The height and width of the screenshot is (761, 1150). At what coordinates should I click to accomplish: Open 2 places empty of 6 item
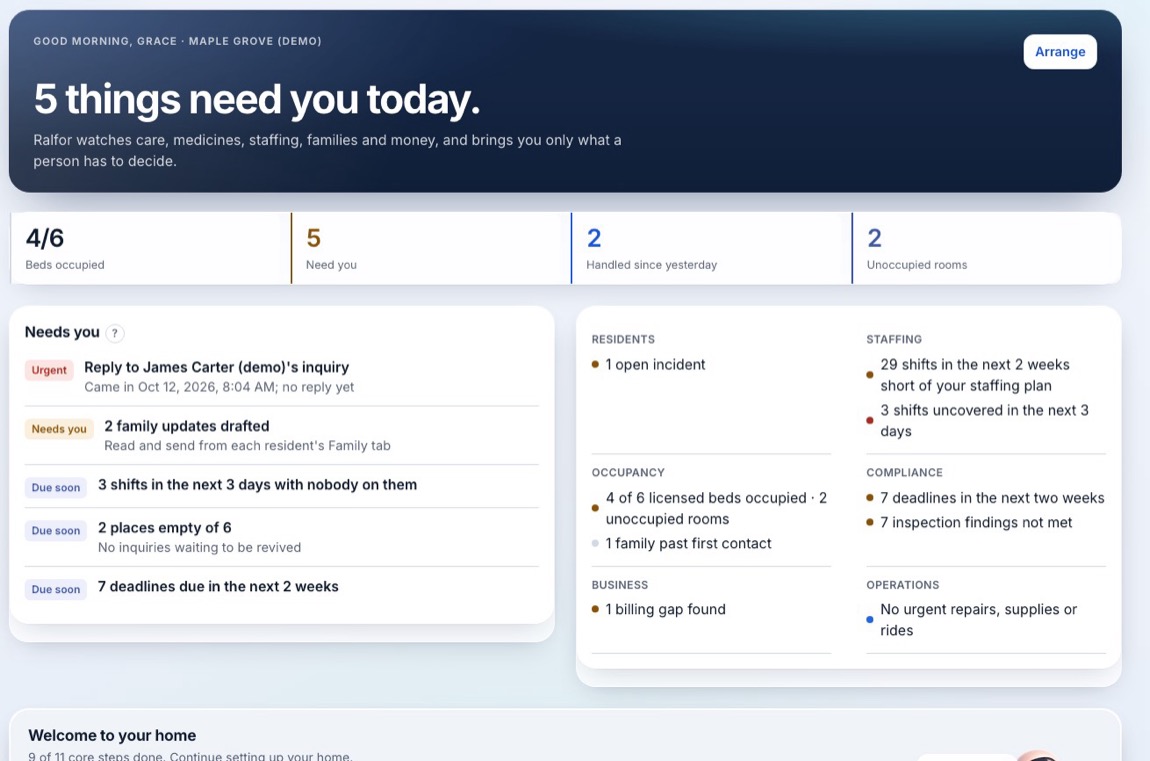(x=282, y=537)
